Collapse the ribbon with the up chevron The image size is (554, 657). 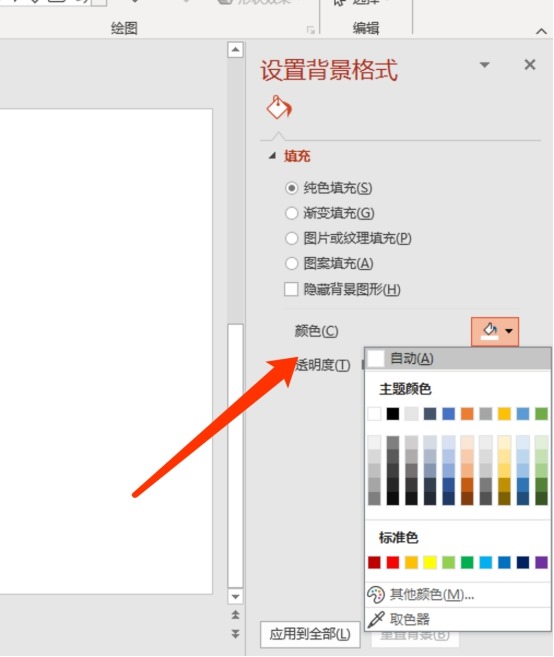pyautogui.click(x=541, y=31)
